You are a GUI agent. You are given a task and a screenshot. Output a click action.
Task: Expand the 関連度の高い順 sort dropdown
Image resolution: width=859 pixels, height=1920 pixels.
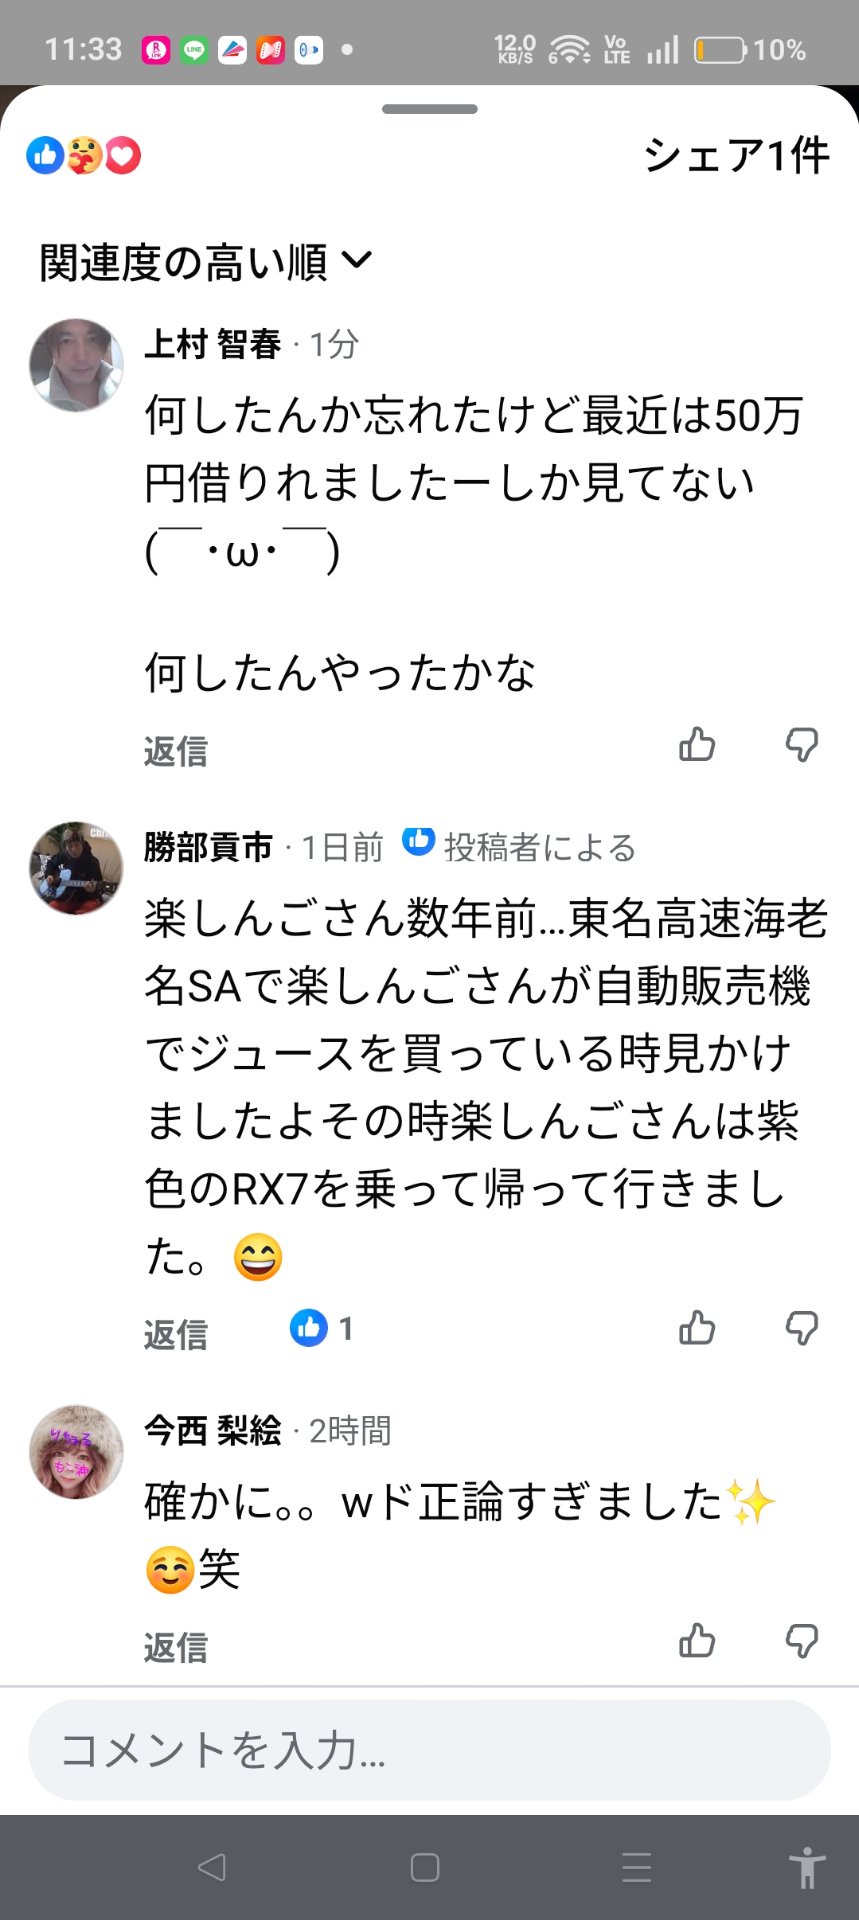pos(206,262)
